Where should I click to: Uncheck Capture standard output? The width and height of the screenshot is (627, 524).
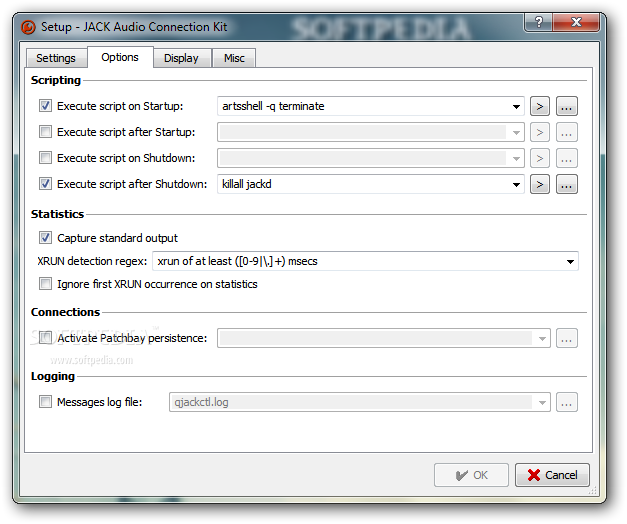(45, 238)
